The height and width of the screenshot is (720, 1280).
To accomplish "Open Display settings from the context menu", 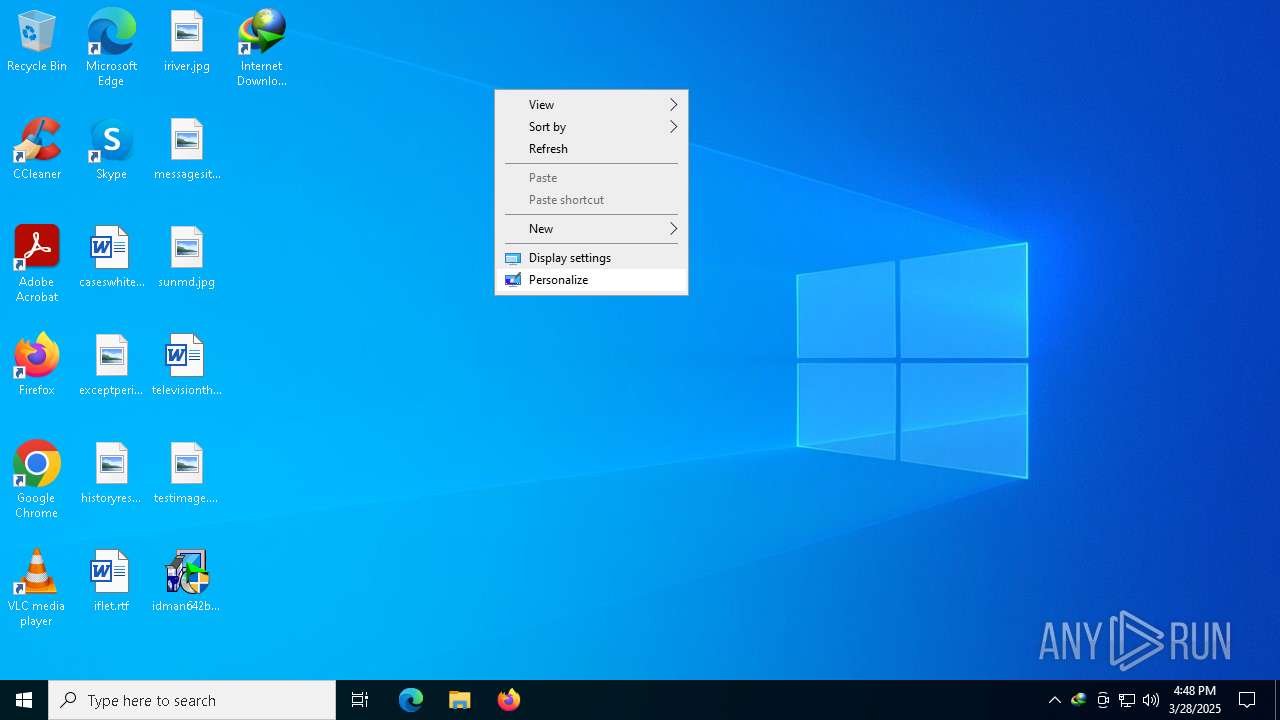I will point(591,257).
